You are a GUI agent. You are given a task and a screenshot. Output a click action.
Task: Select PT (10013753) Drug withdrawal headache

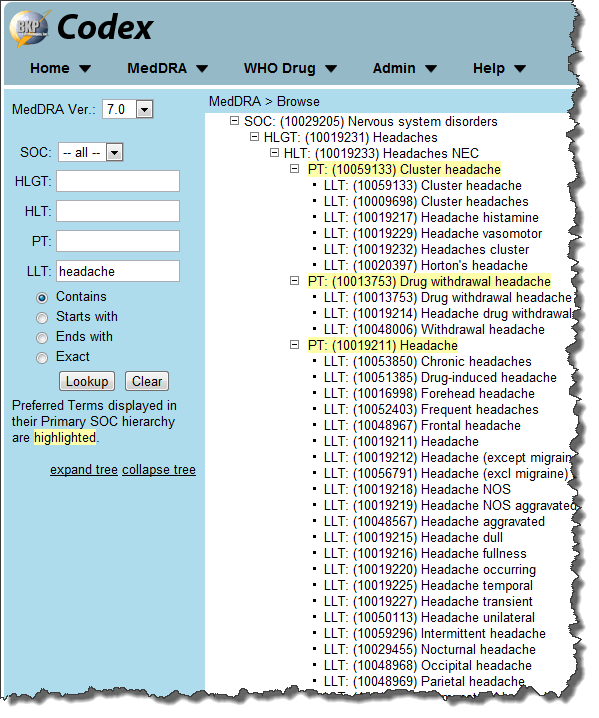[429, 282]
